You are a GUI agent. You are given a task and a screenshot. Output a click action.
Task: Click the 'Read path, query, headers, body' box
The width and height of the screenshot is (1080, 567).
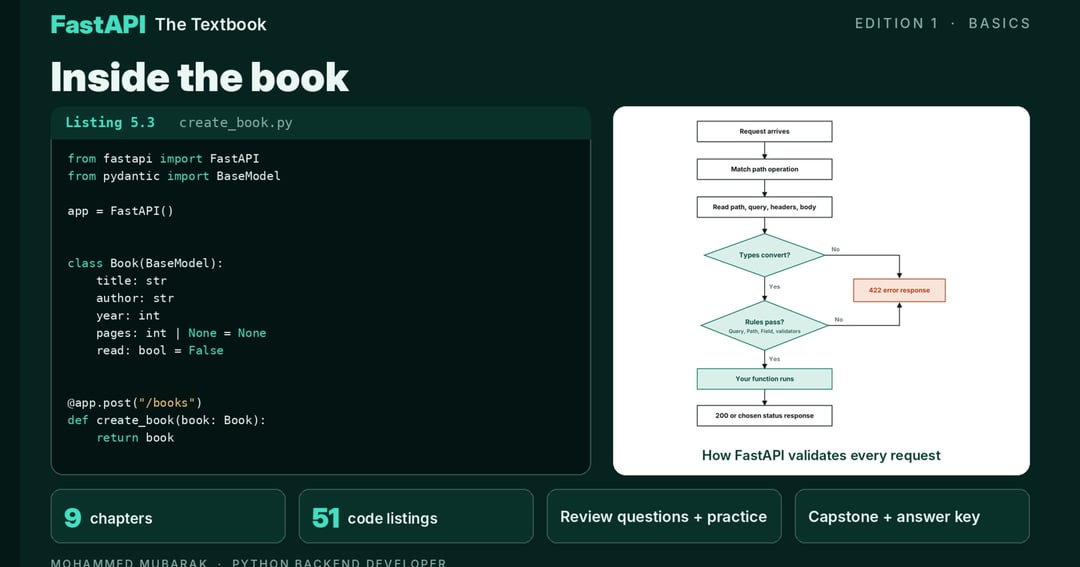[765, 207]
